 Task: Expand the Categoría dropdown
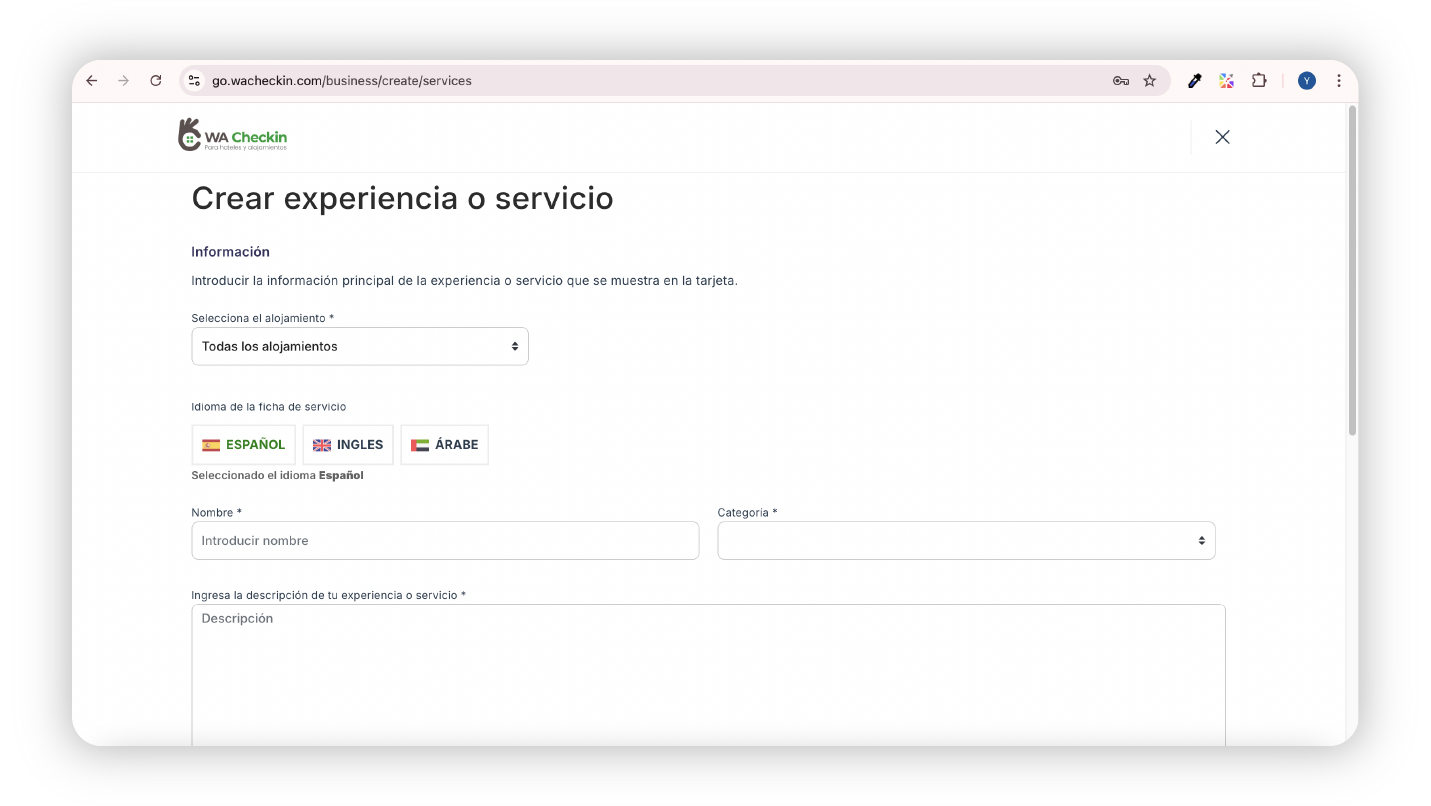click(x=966, y=541)
